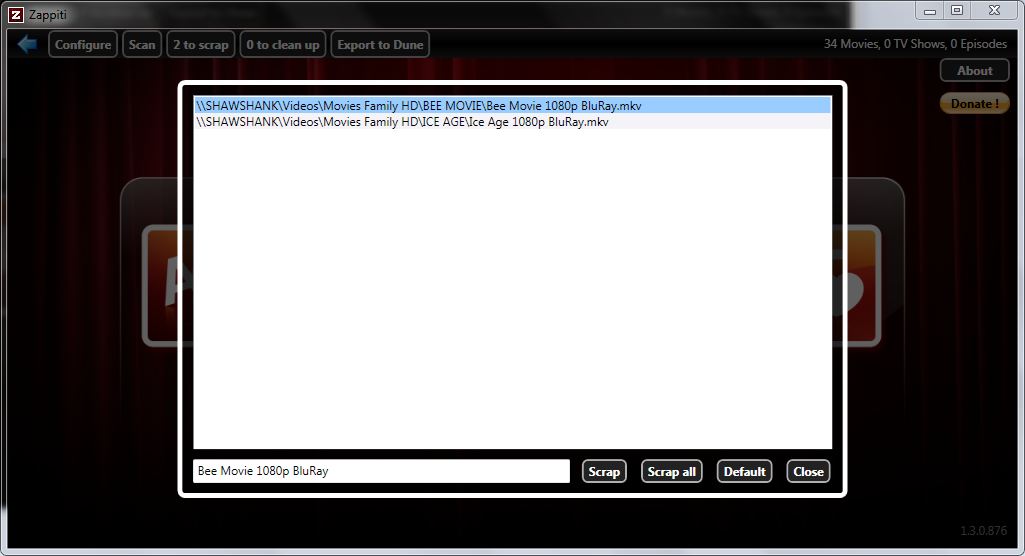Click the Zappiti logo in title bar
Image resolution: width=1025 pixels, height=556 pixels.
(x=16, y=14)
